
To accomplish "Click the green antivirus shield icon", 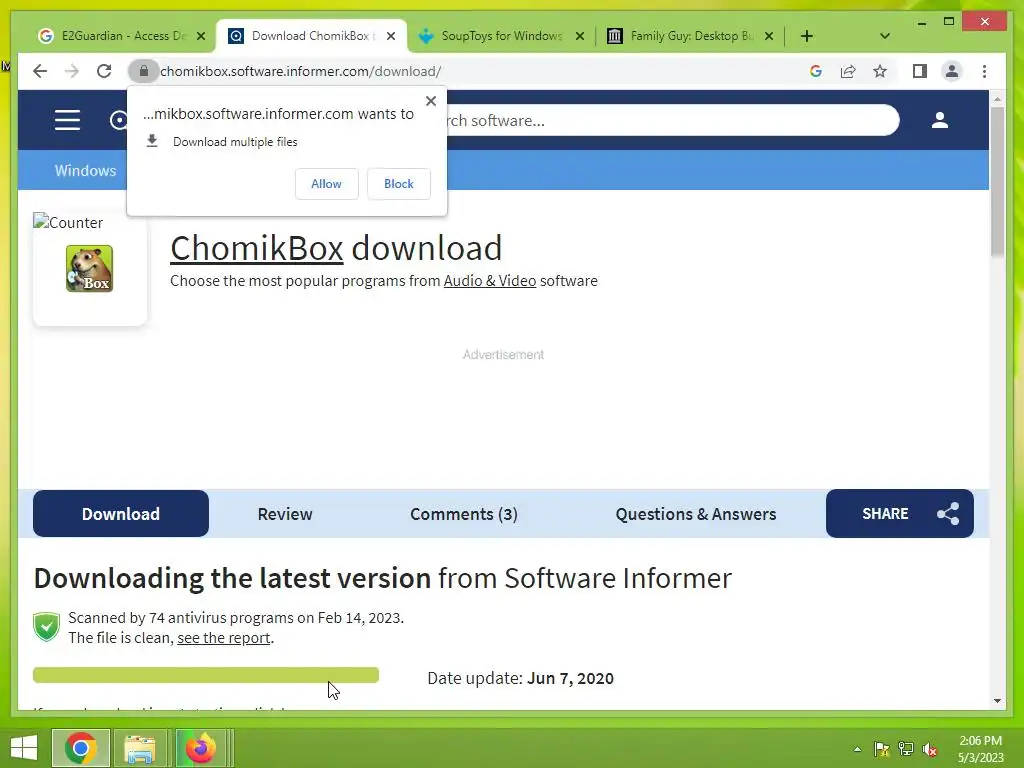I will click(x=46, y=627).
